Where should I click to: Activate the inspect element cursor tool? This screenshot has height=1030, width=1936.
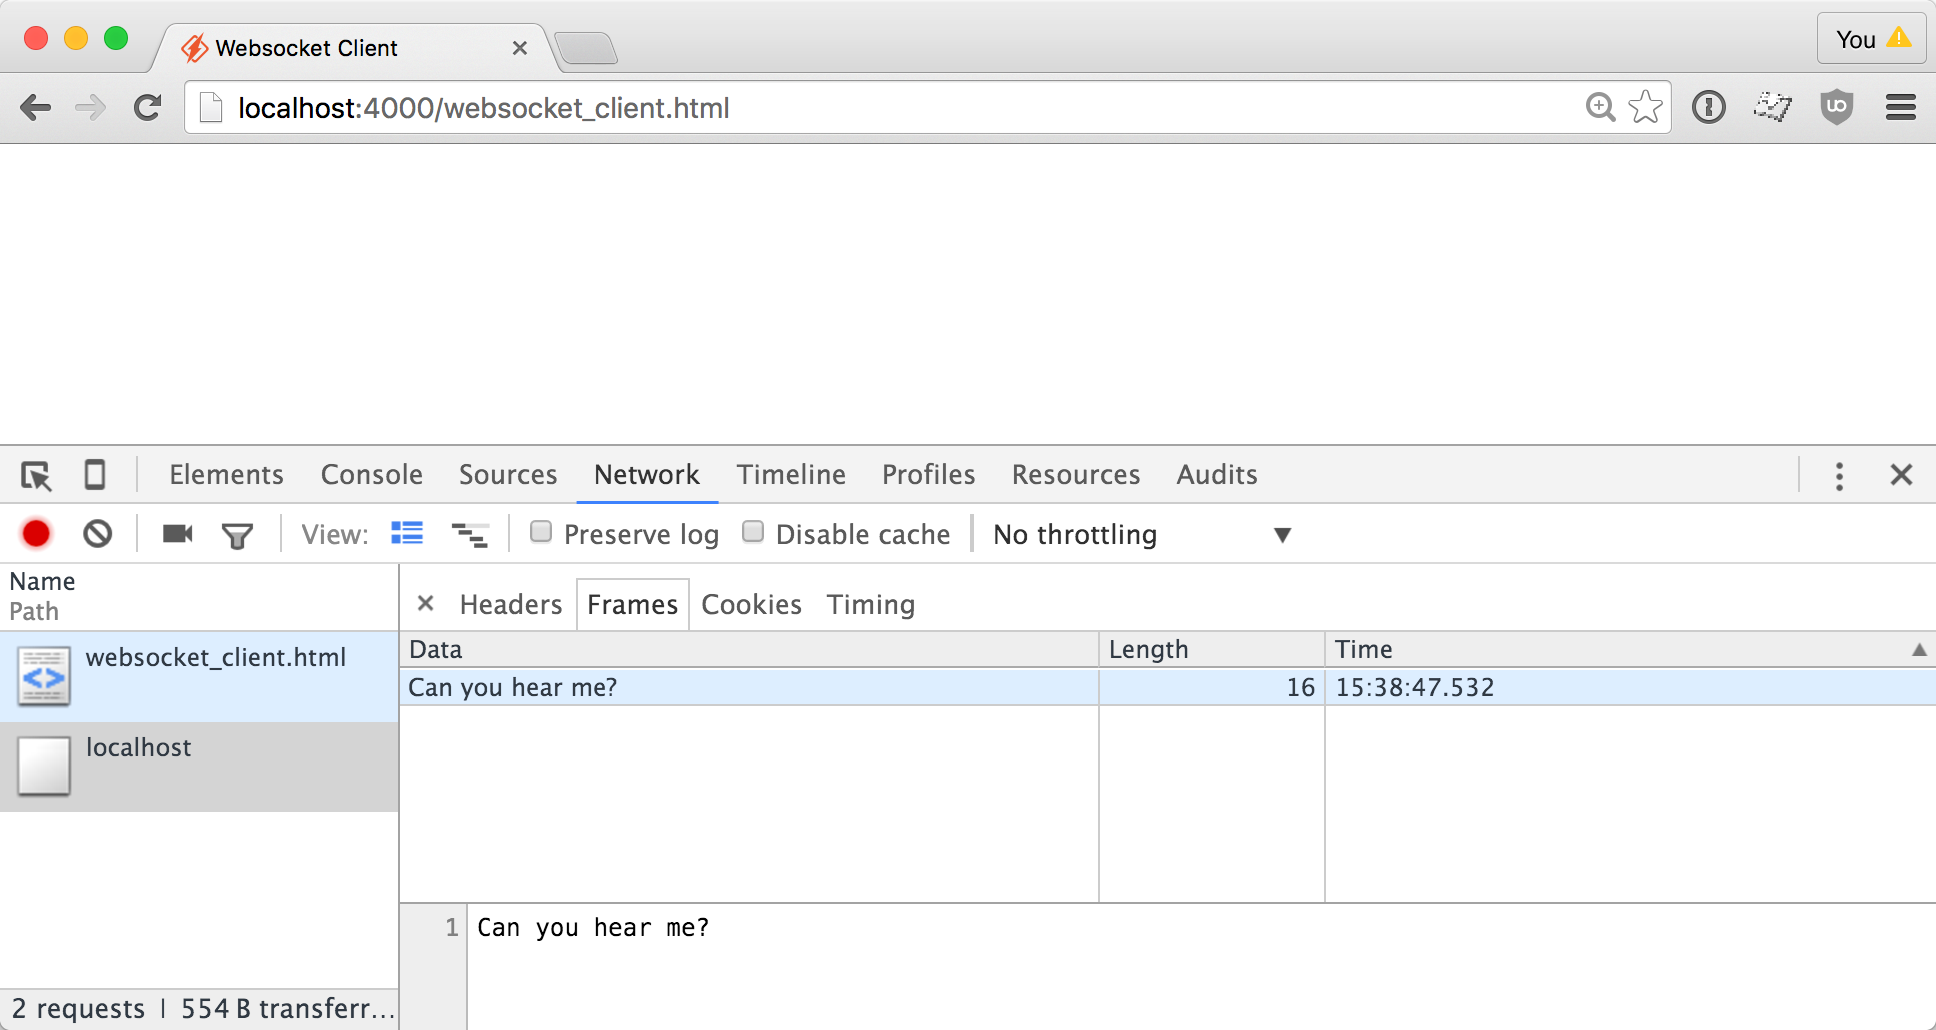click(x=36, y=475)
